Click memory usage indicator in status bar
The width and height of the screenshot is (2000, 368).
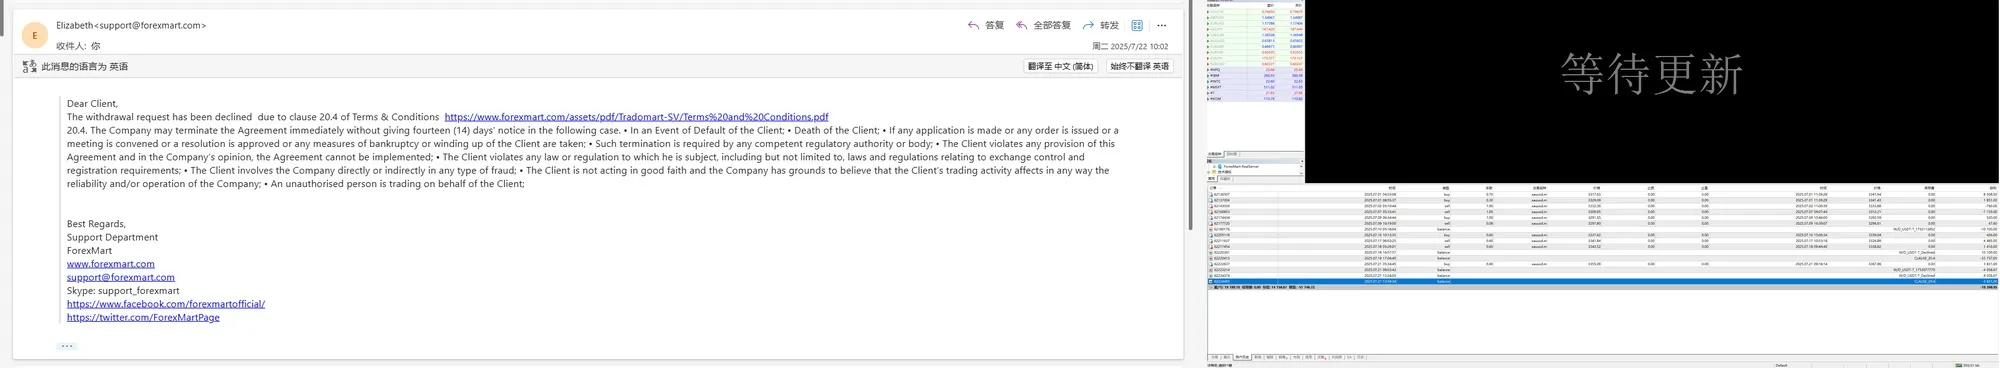pos(1967,365)
